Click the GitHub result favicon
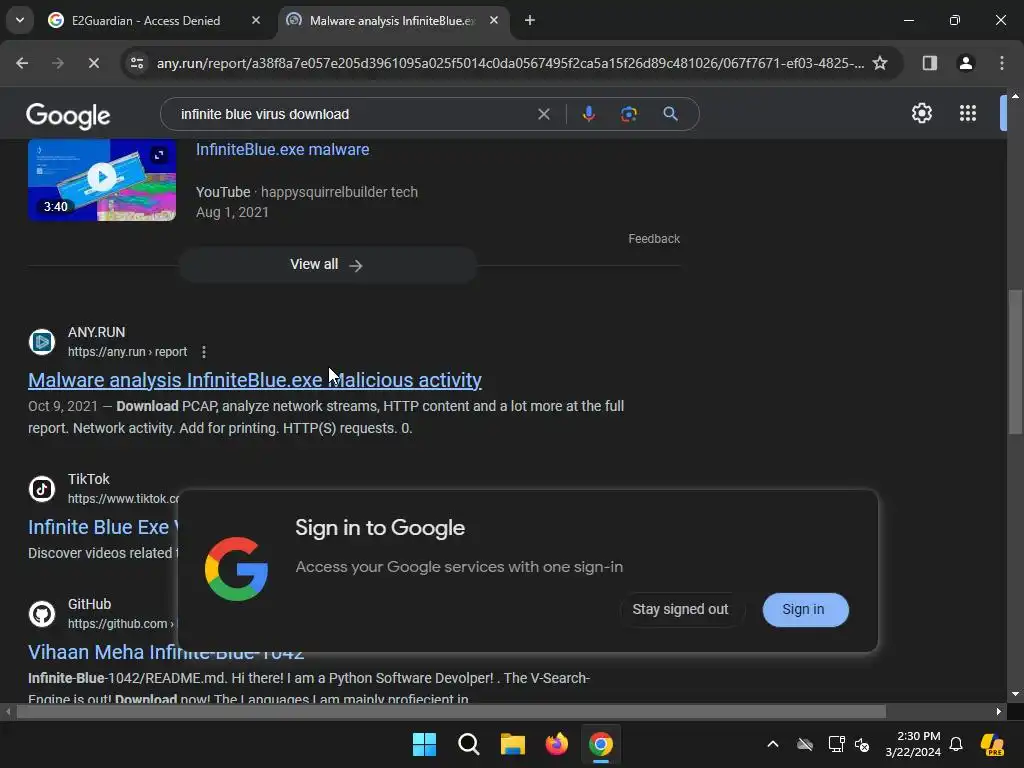The height and width of the screenshot is (768, 1024). (x=42, y=614)
